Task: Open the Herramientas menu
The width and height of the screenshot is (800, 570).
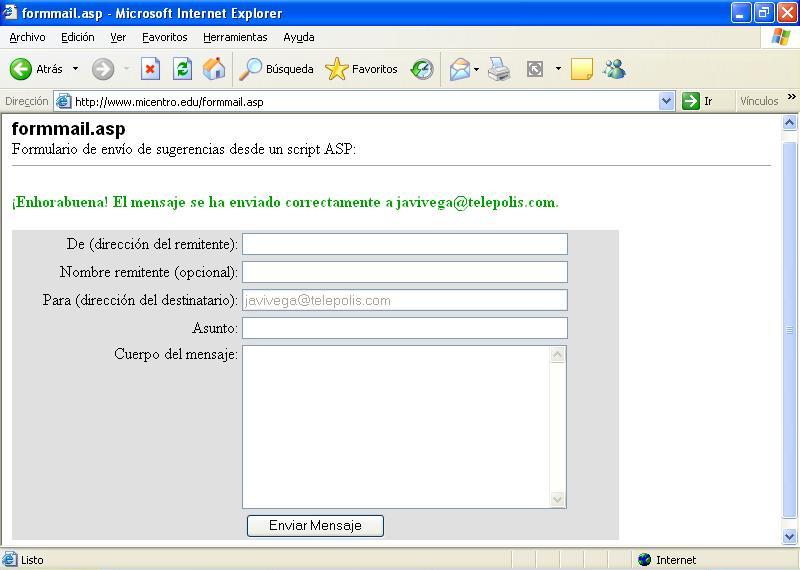Action: tap(235, 37)
